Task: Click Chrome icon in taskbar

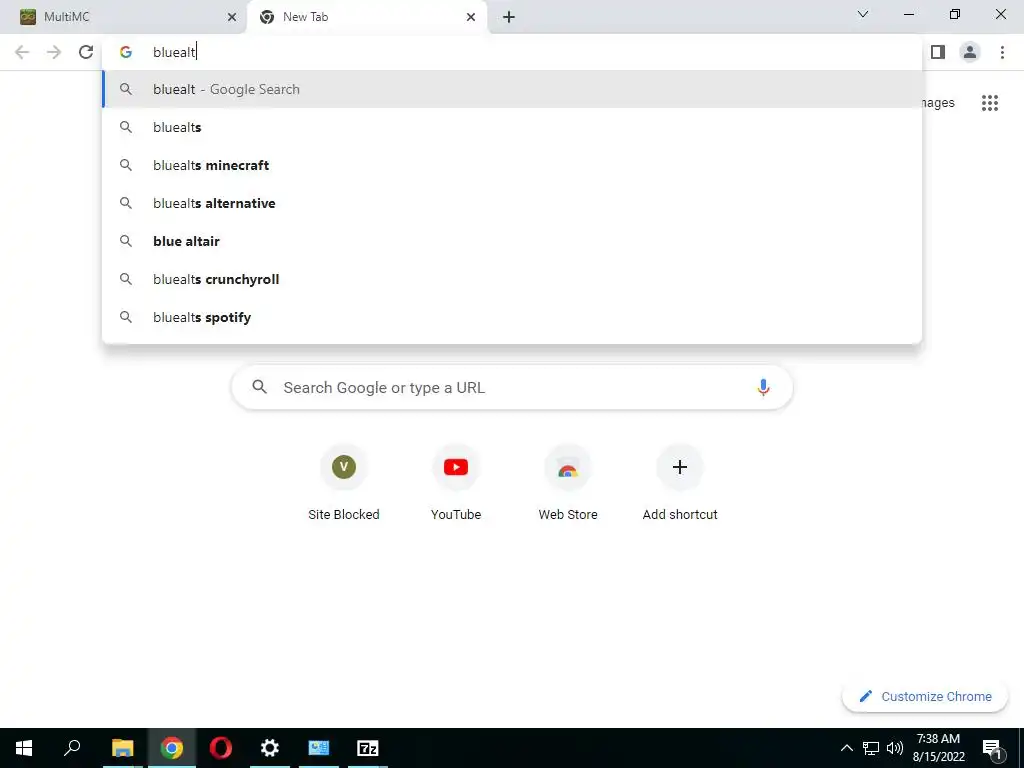Action: 172,748
